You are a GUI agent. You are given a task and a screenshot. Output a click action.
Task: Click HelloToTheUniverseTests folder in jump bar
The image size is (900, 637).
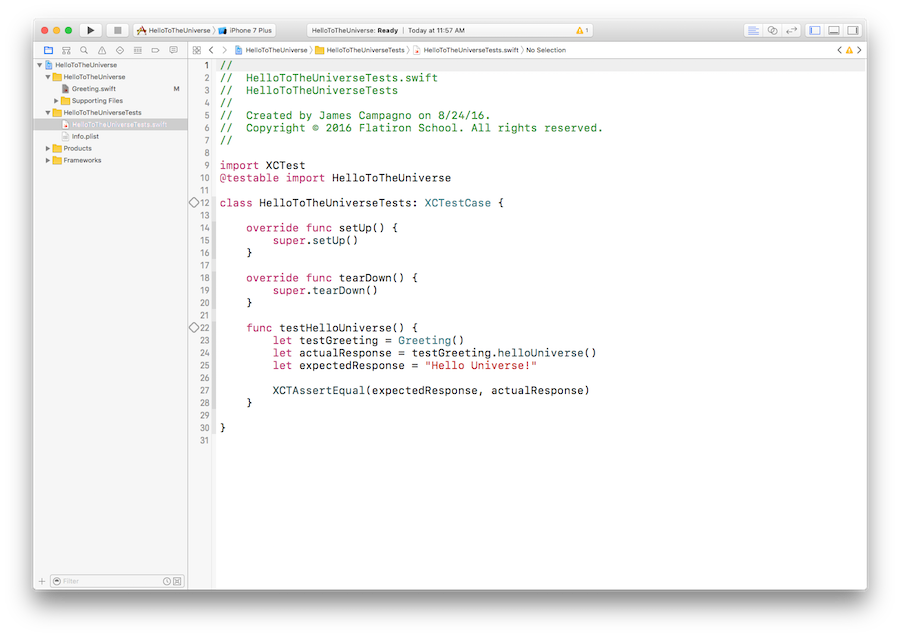point(360,51)
